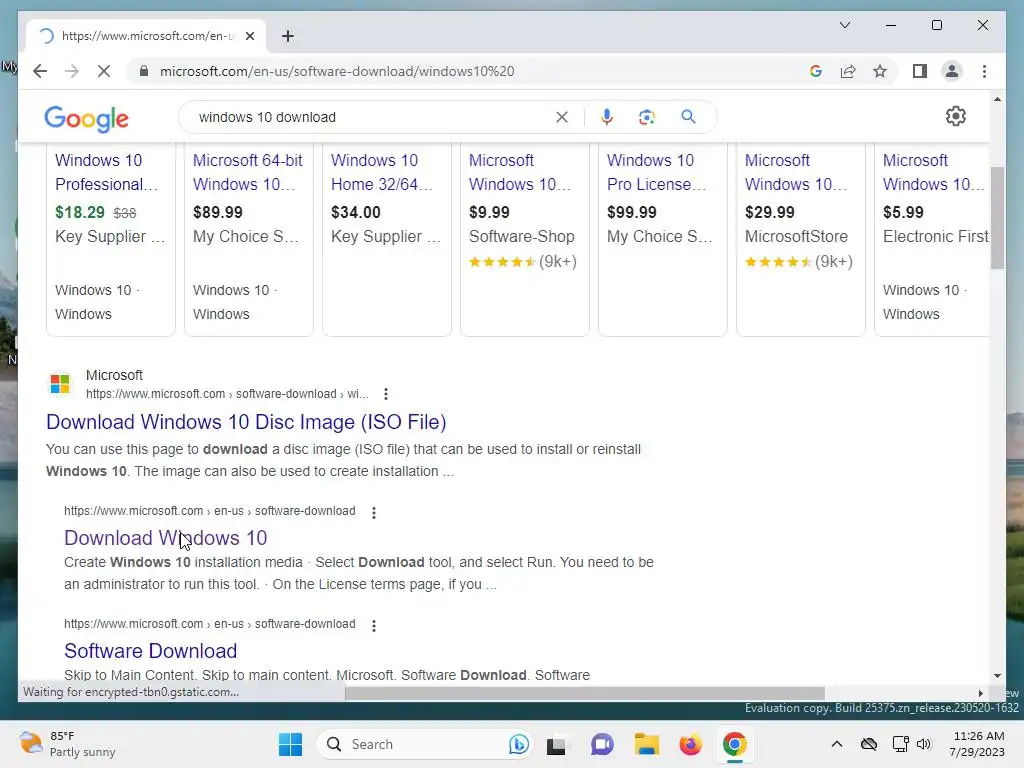Open the weather widget showing 85°F
Screen dimensions: 1024x768
[x=67, y=744]
